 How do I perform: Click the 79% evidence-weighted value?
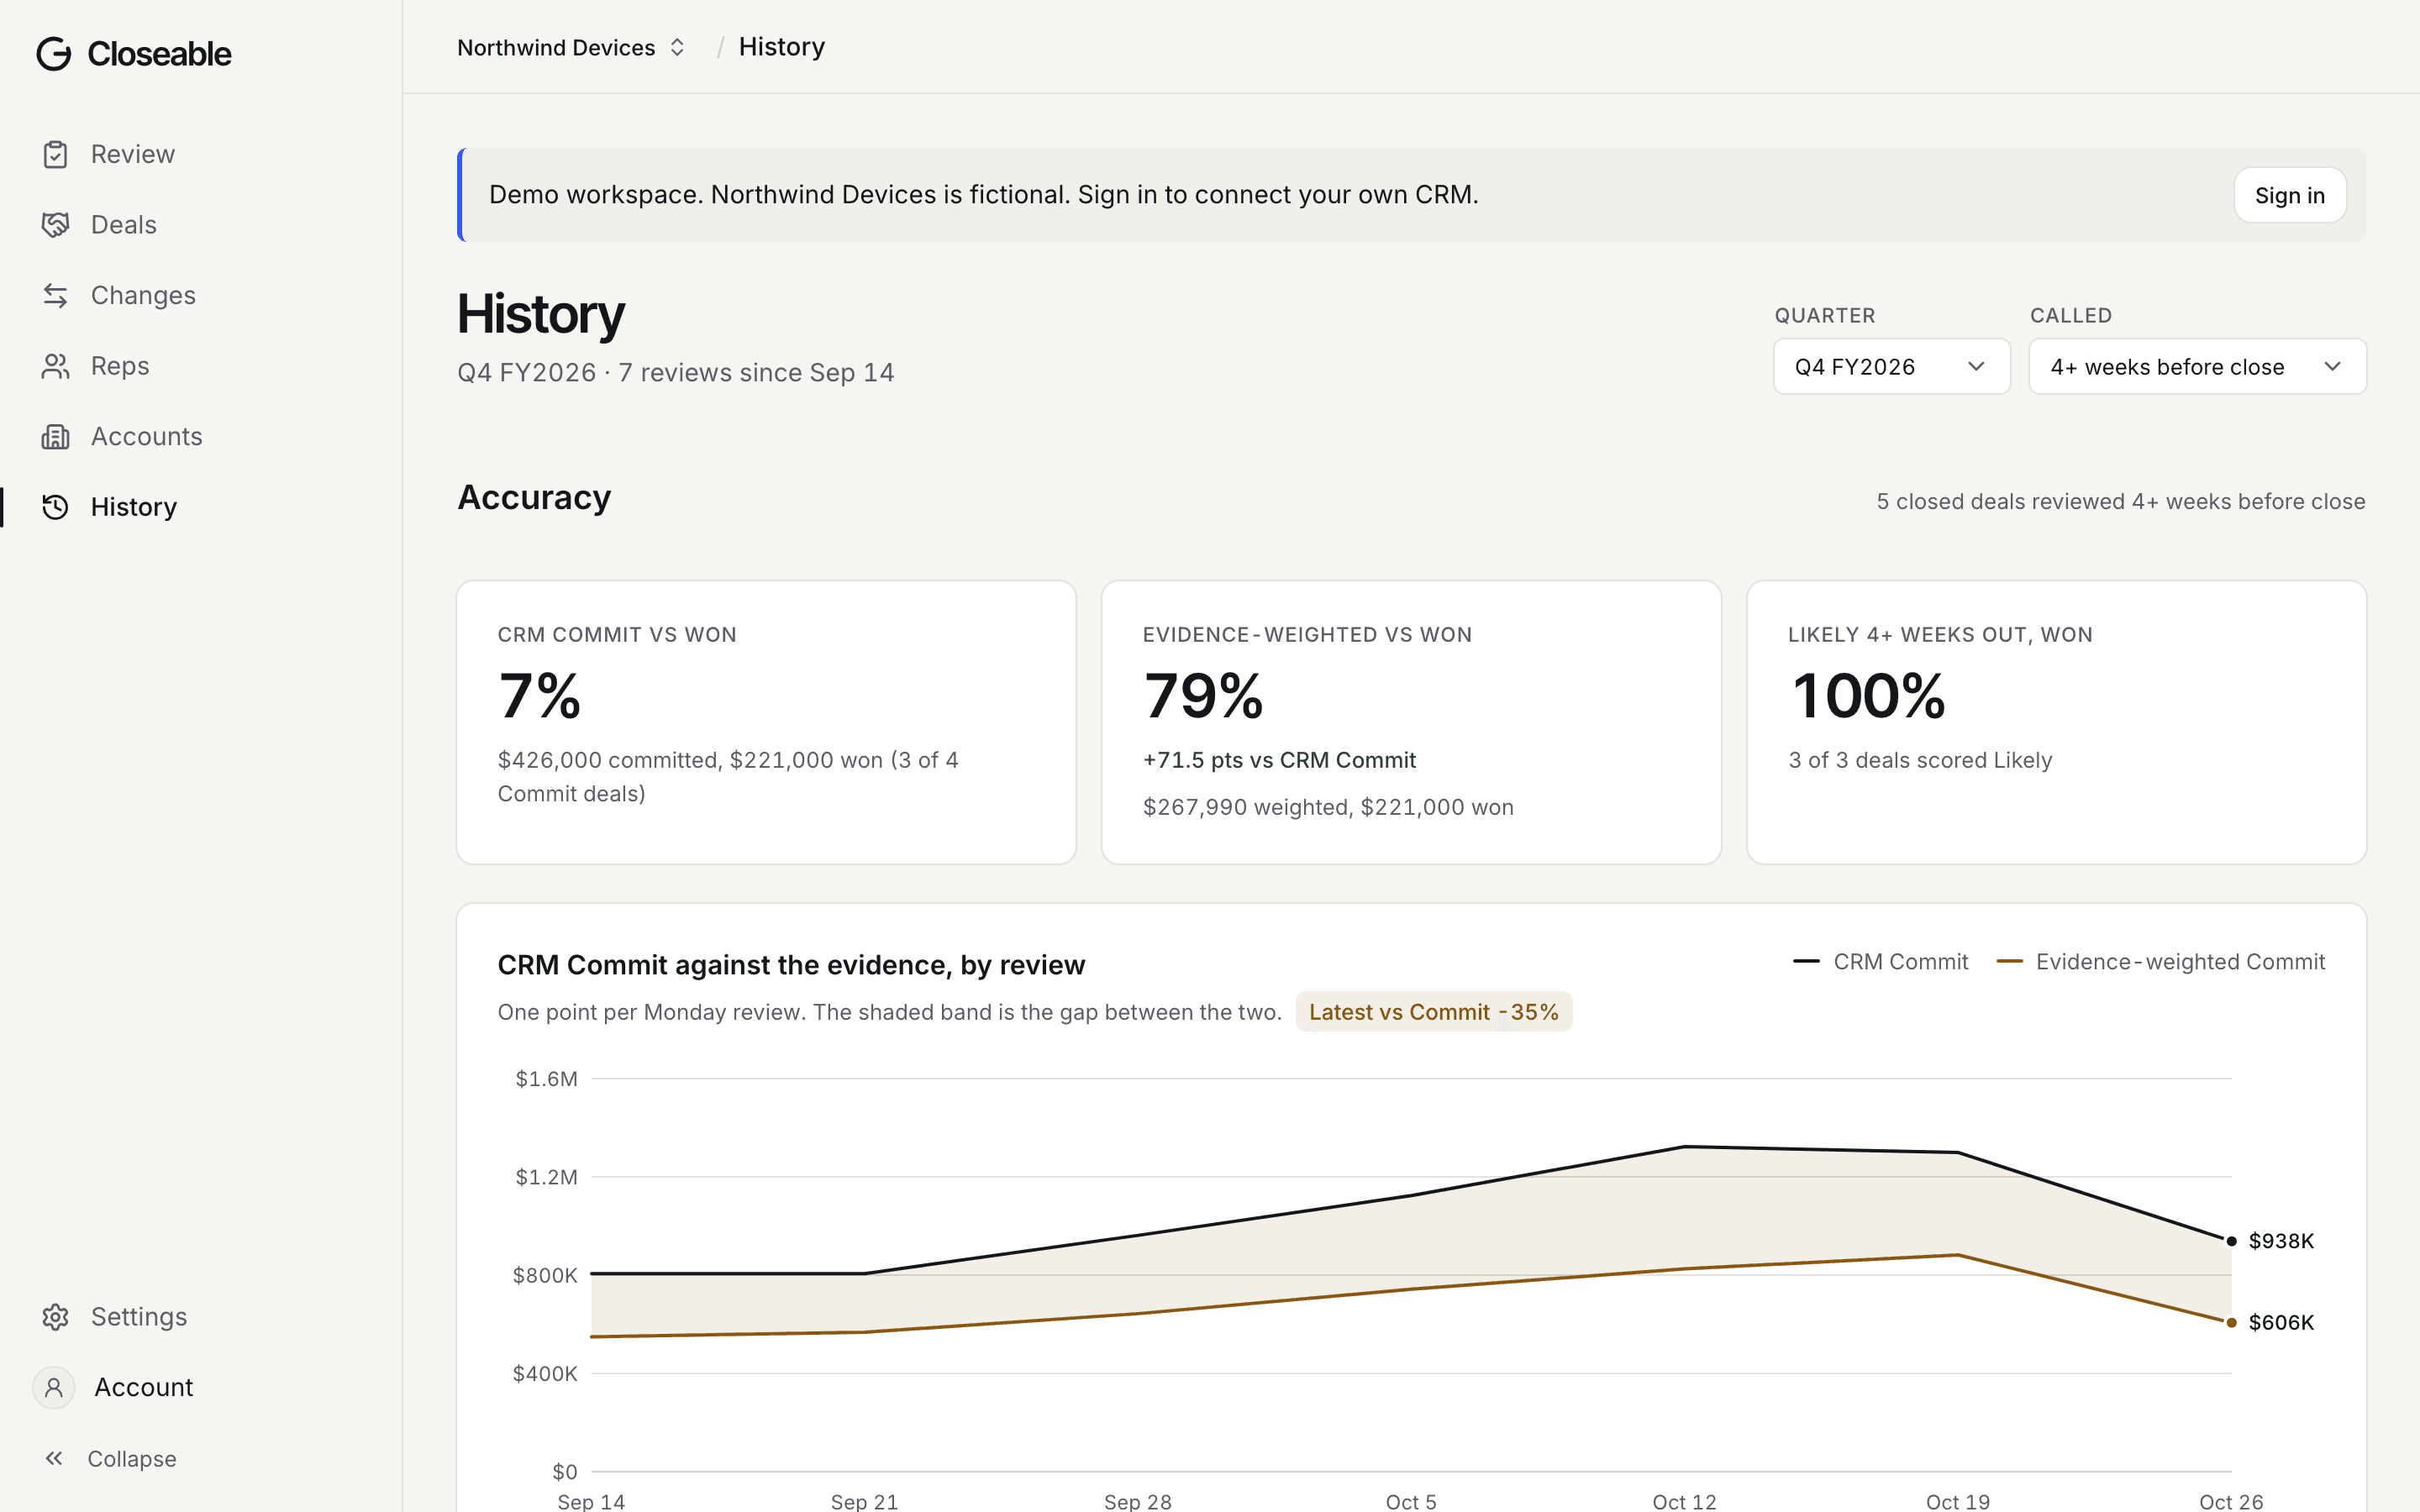(1204, 696)
